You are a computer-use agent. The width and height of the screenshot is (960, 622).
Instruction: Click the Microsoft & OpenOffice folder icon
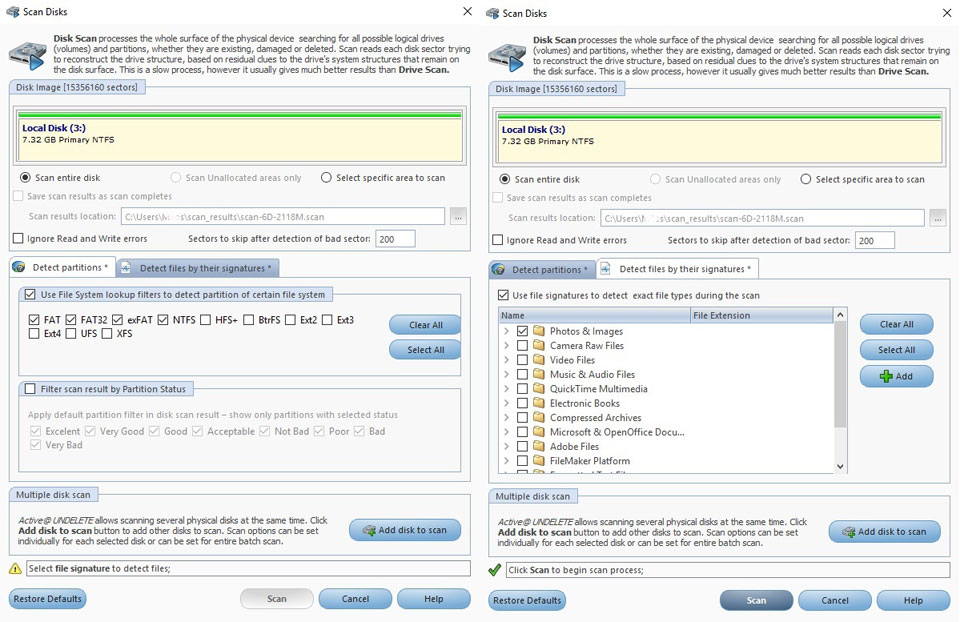pyautogui.click(x=539, y=432)
